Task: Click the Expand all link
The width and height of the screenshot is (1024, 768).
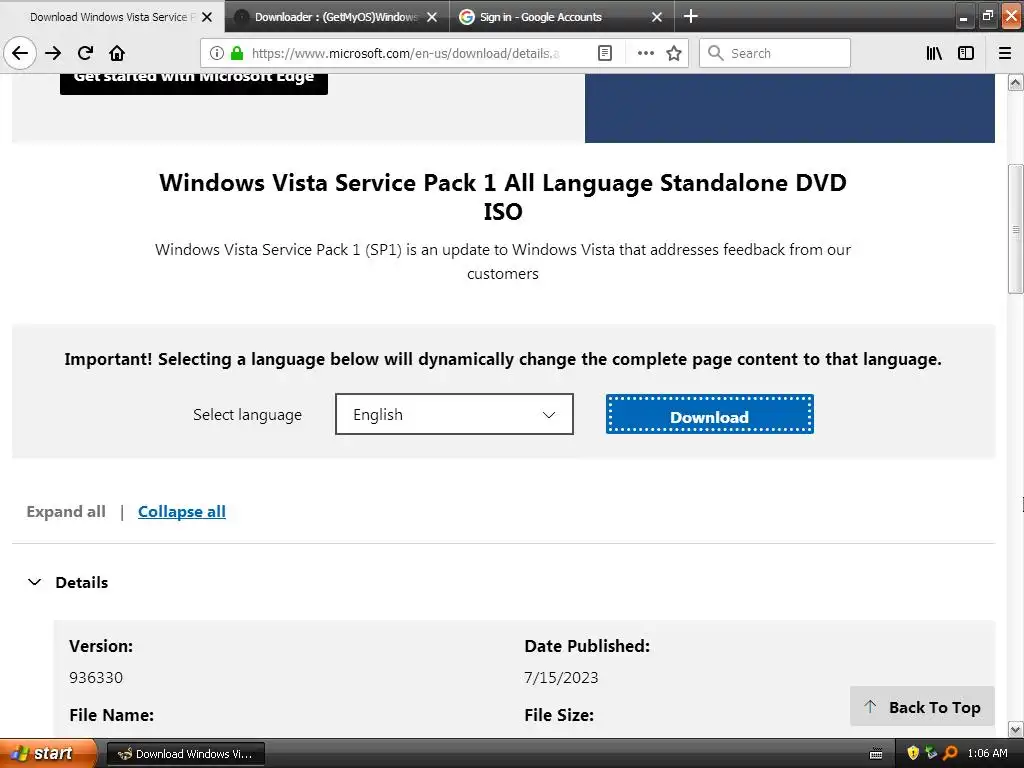Action: [x=66, y=511]
